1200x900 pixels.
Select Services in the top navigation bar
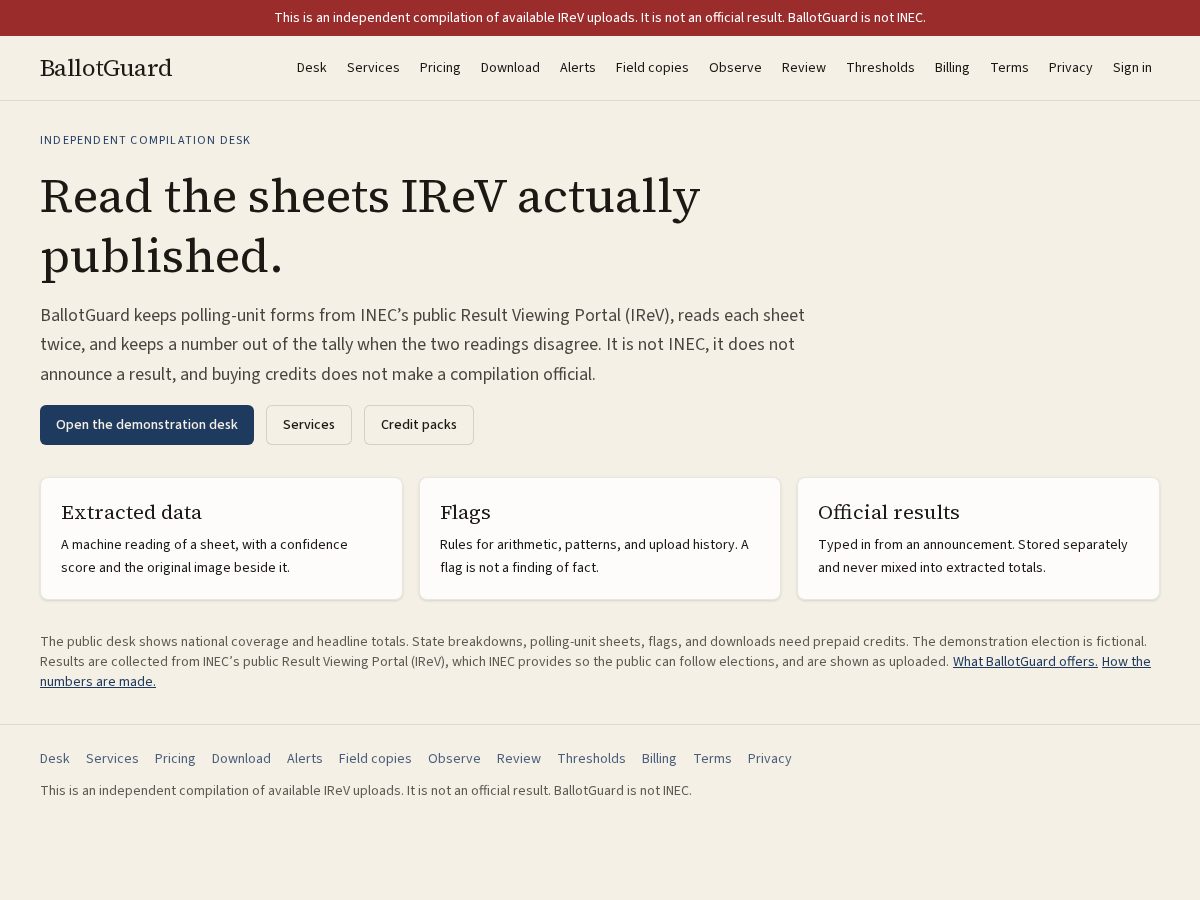point(373,67)
